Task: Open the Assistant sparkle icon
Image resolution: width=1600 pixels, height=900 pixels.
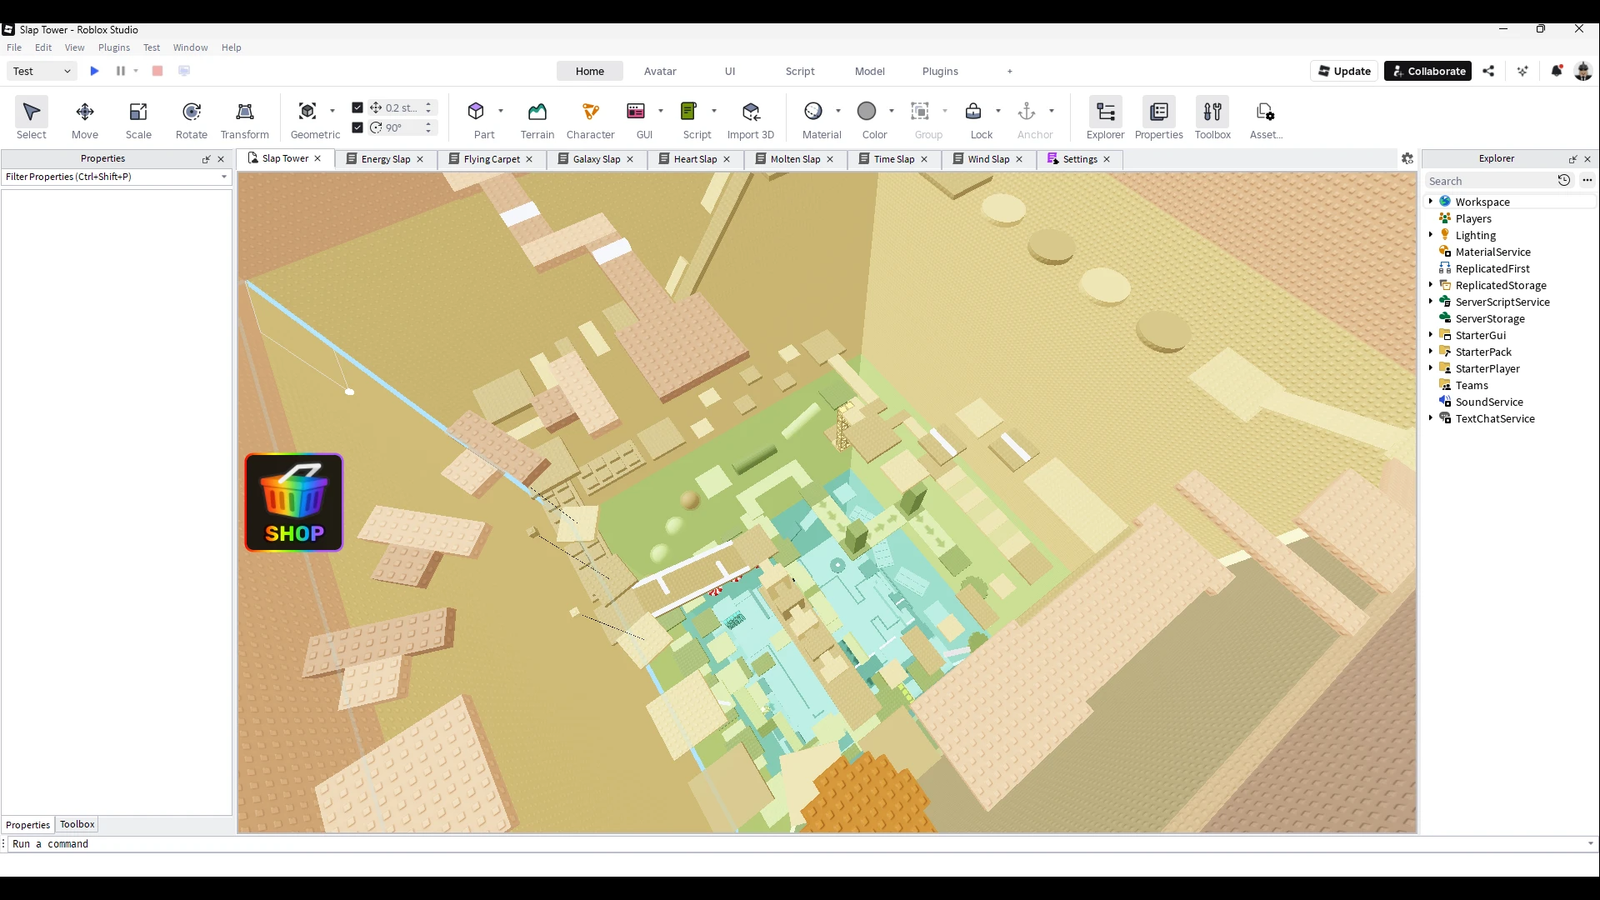Action: (1523, 71)
